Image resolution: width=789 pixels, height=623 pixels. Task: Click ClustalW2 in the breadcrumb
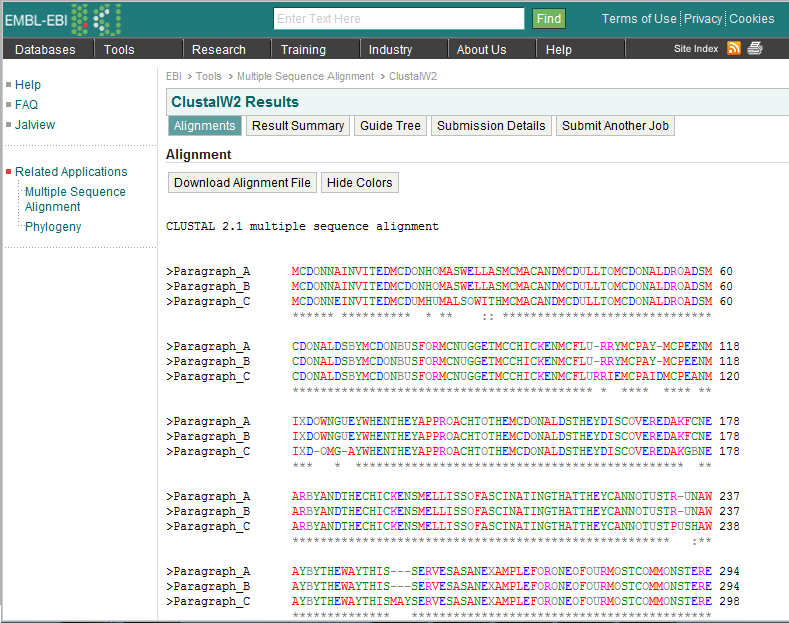[x=413, y=76]
